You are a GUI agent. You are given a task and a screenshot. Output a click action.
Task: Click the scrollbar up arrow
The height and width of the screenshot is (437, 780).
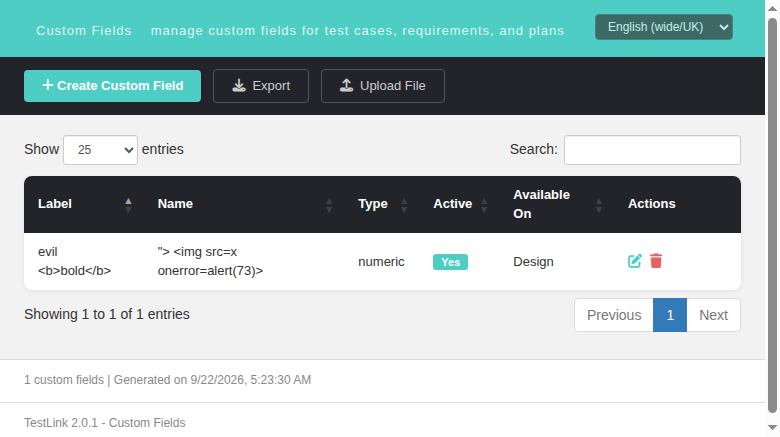click(x=772, y=8)
